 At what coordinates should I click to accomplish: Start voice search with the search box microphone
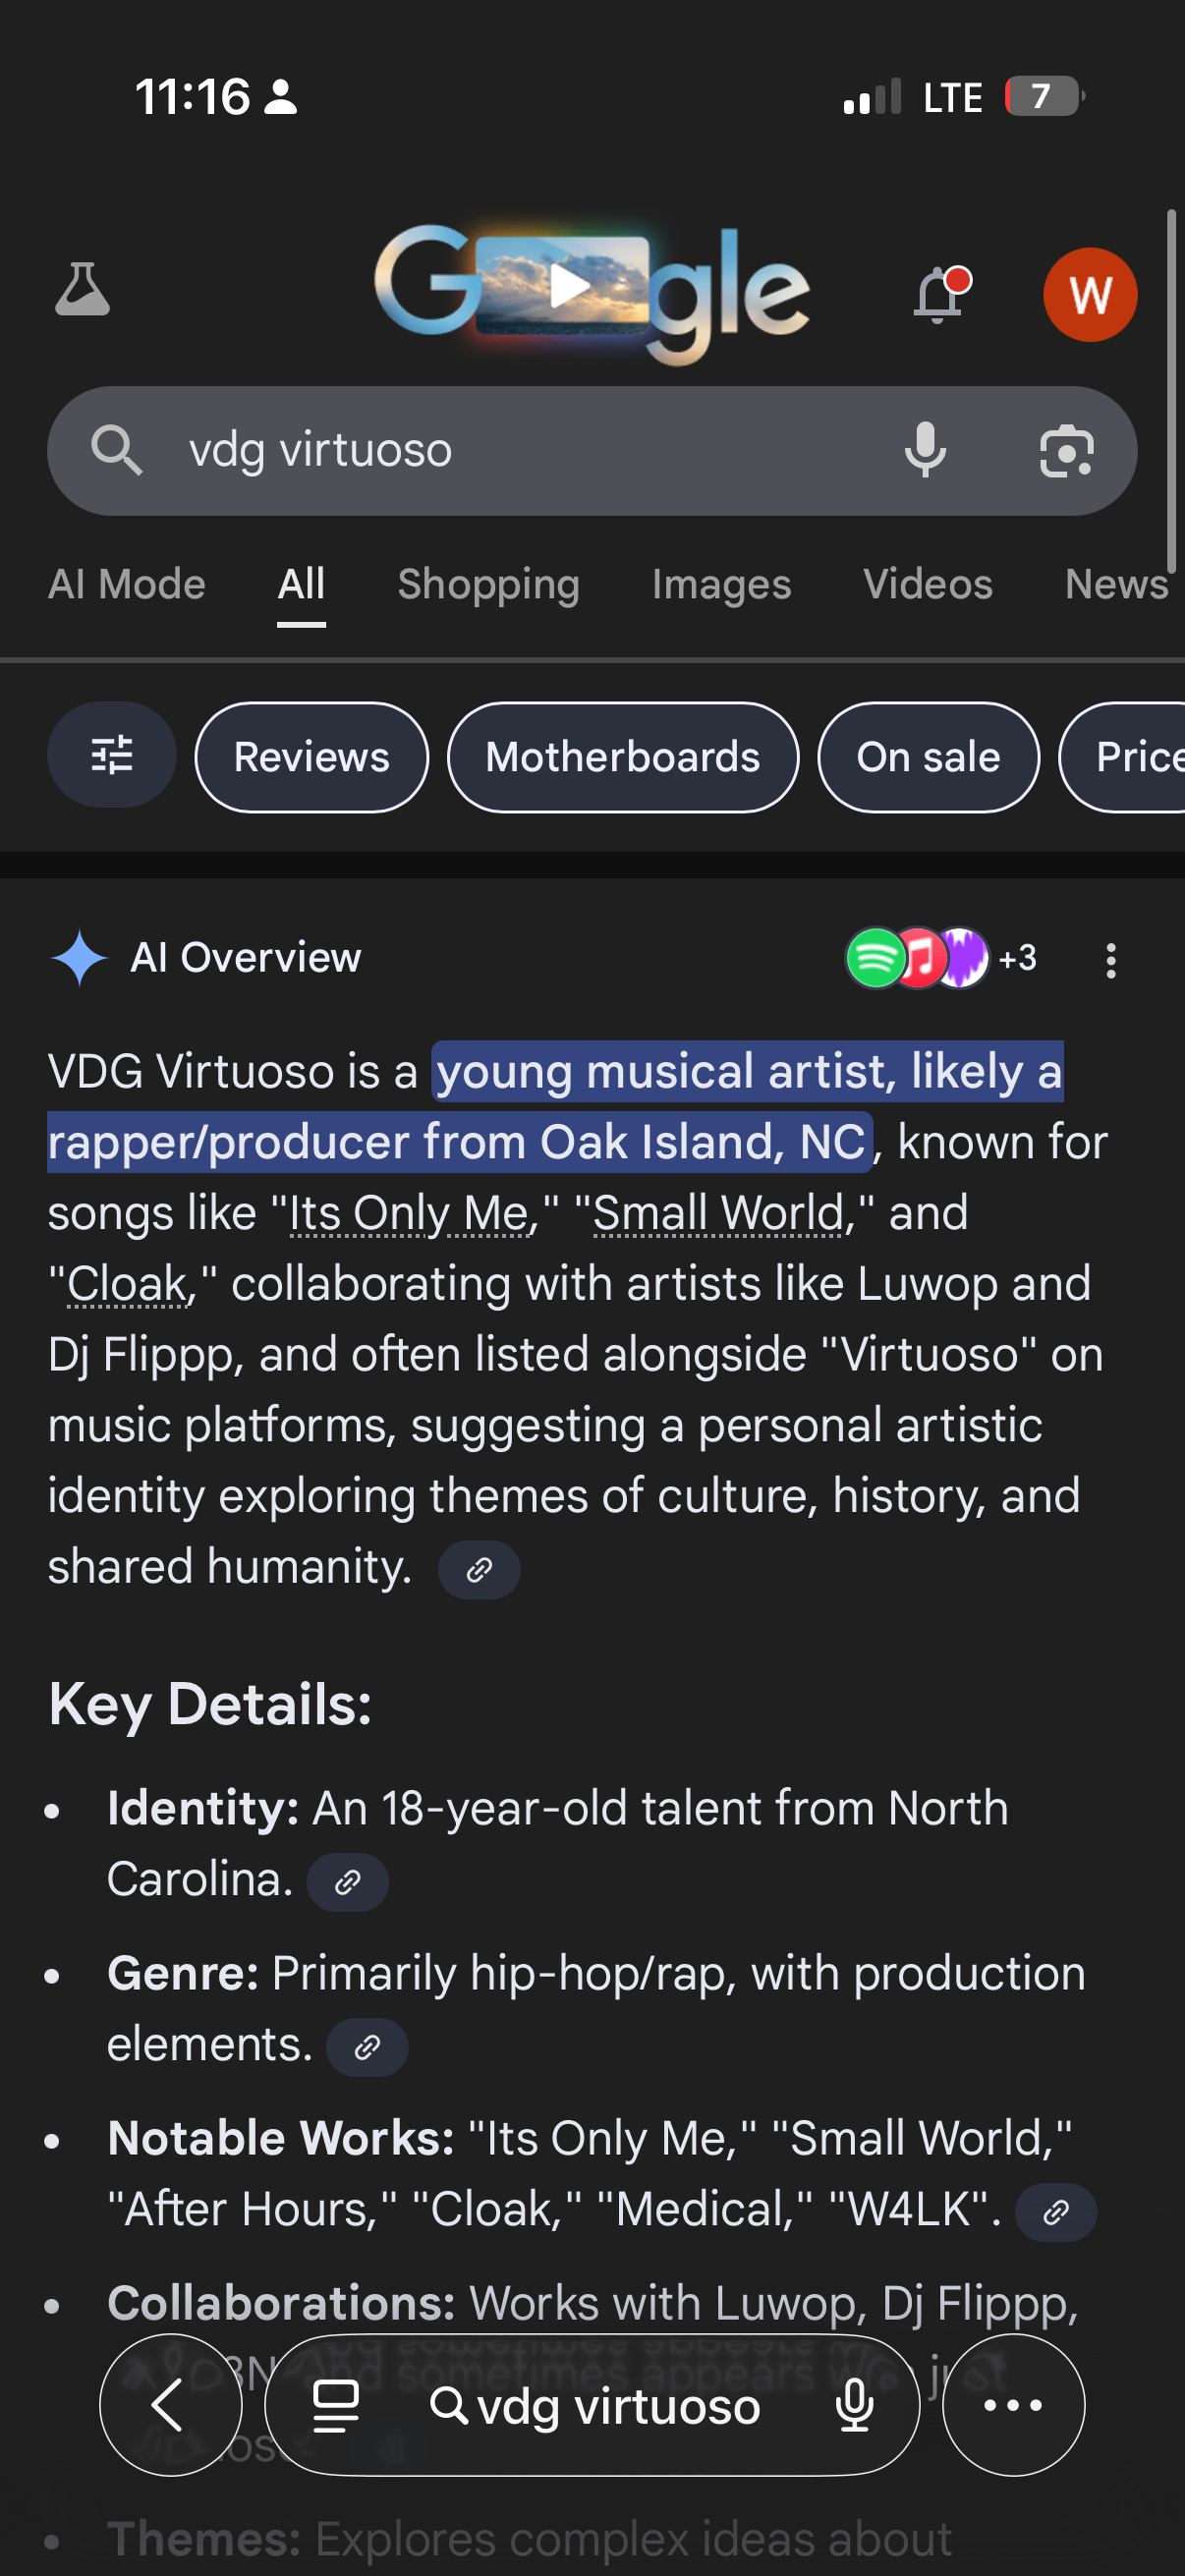(925, 450)
